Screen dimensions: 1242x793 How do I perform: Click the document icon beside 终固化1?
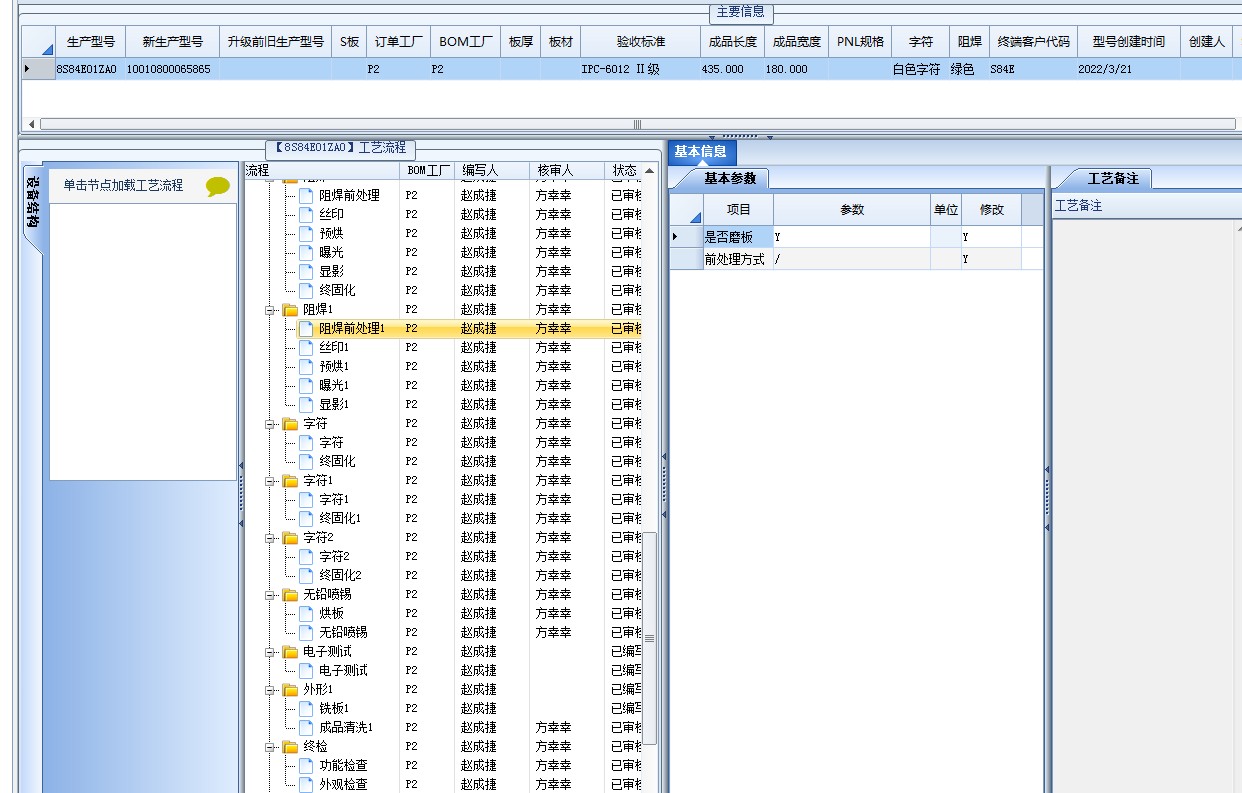point(306,518)
